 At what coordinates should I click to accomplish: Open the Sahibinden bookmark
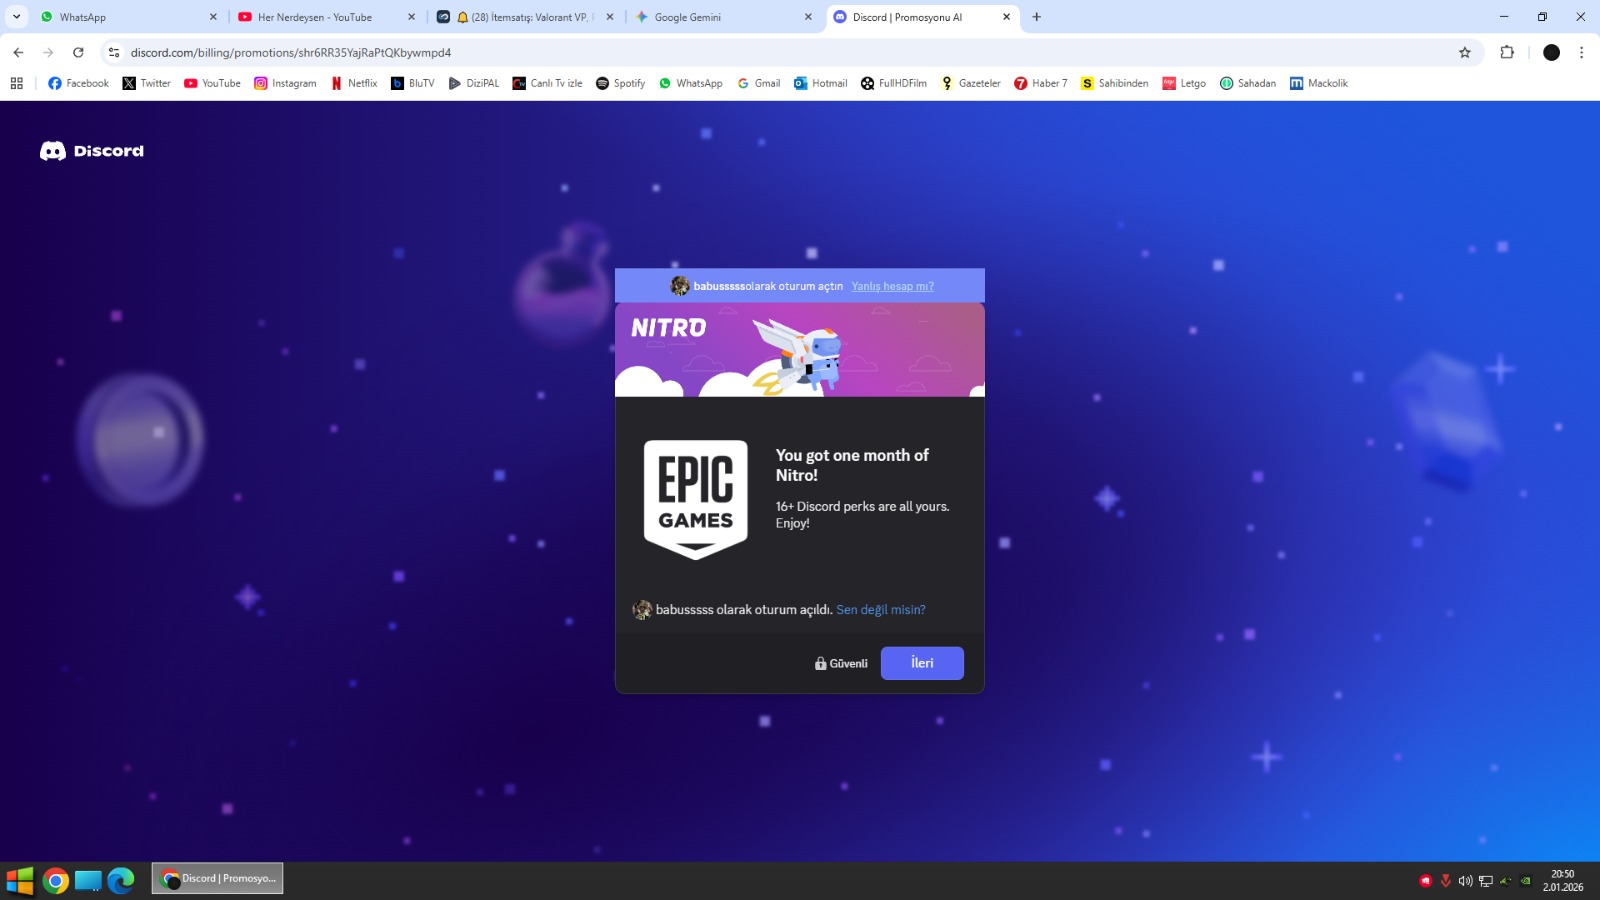click(1114, 83)
